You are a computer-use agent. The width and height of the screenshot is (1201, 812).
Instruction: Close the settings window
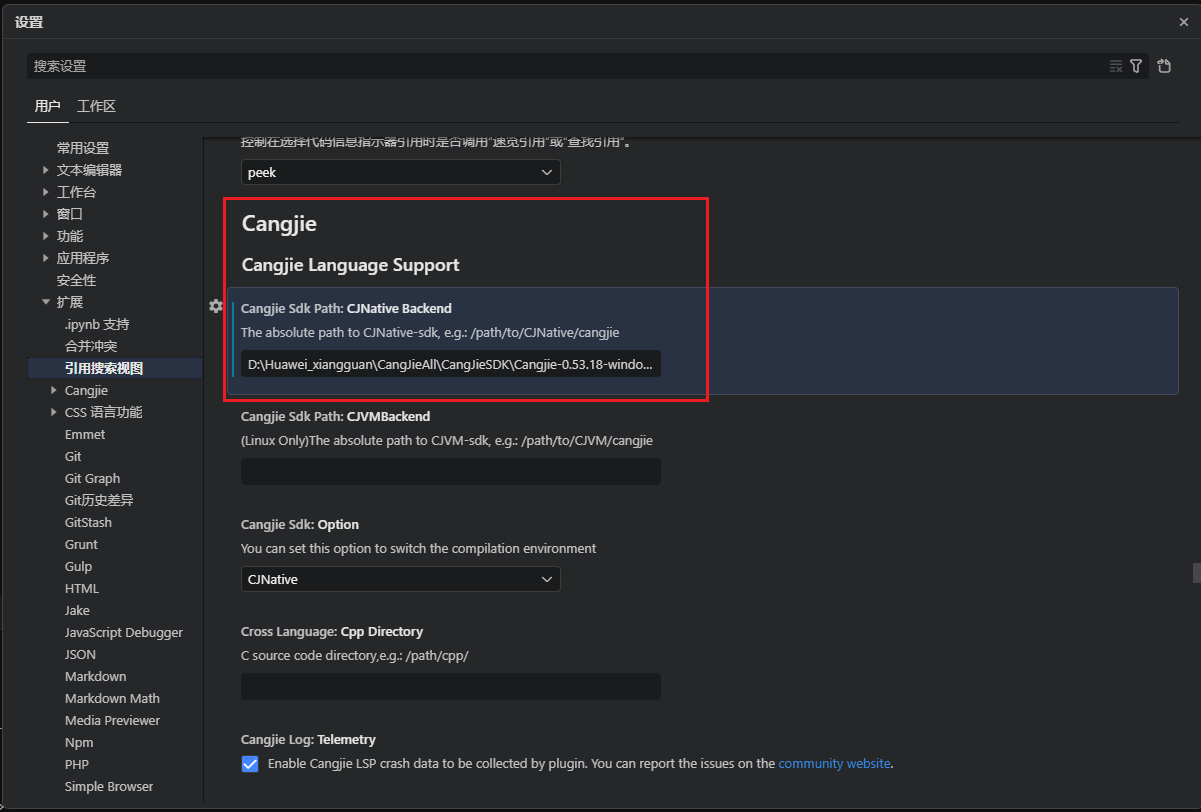click(x=1184, y=22)
